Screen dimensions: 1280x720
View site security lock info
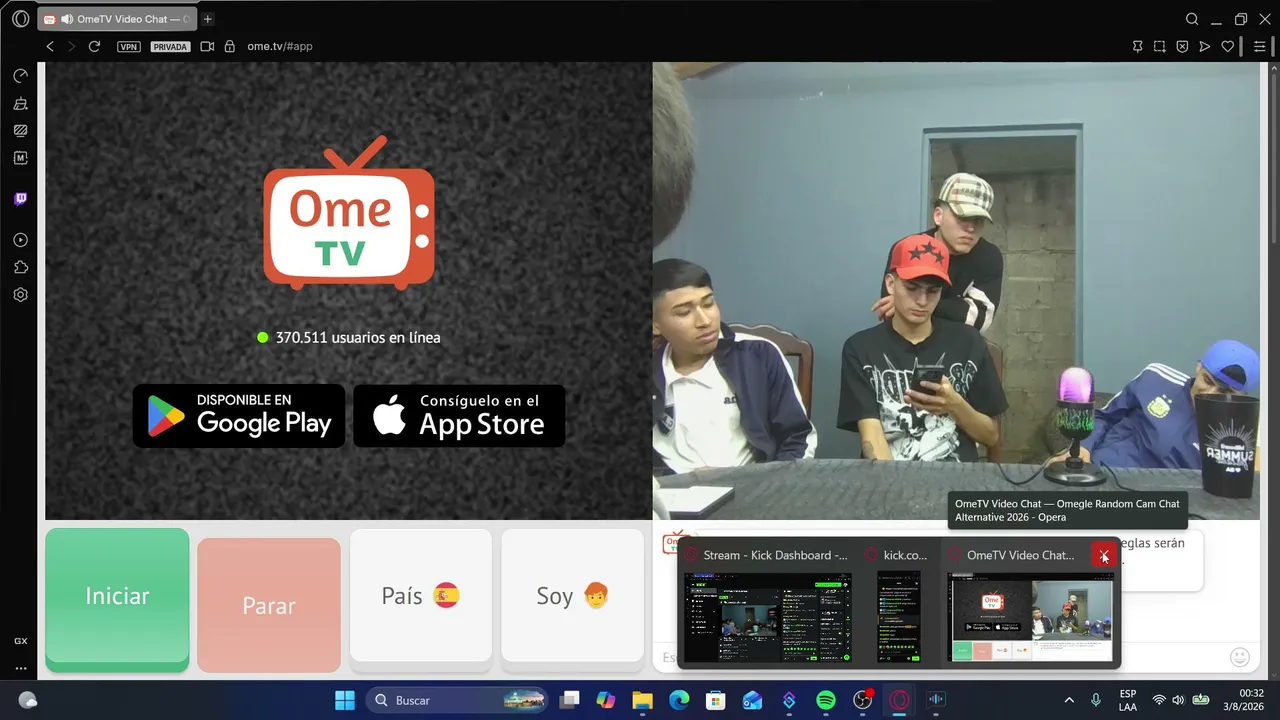click(229, 46)
